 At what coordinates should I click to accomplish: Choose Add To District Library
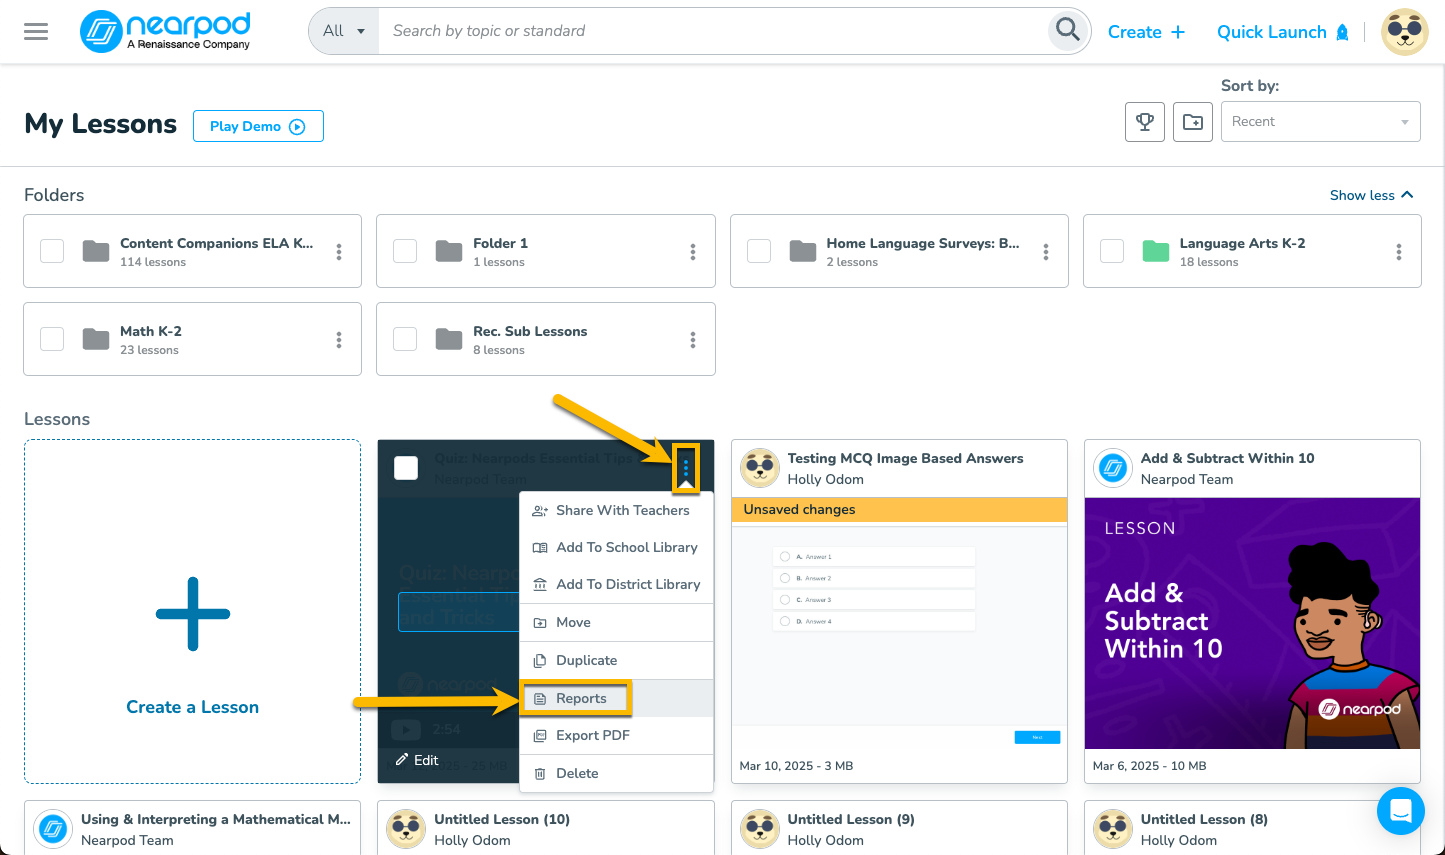click(616, 584)
